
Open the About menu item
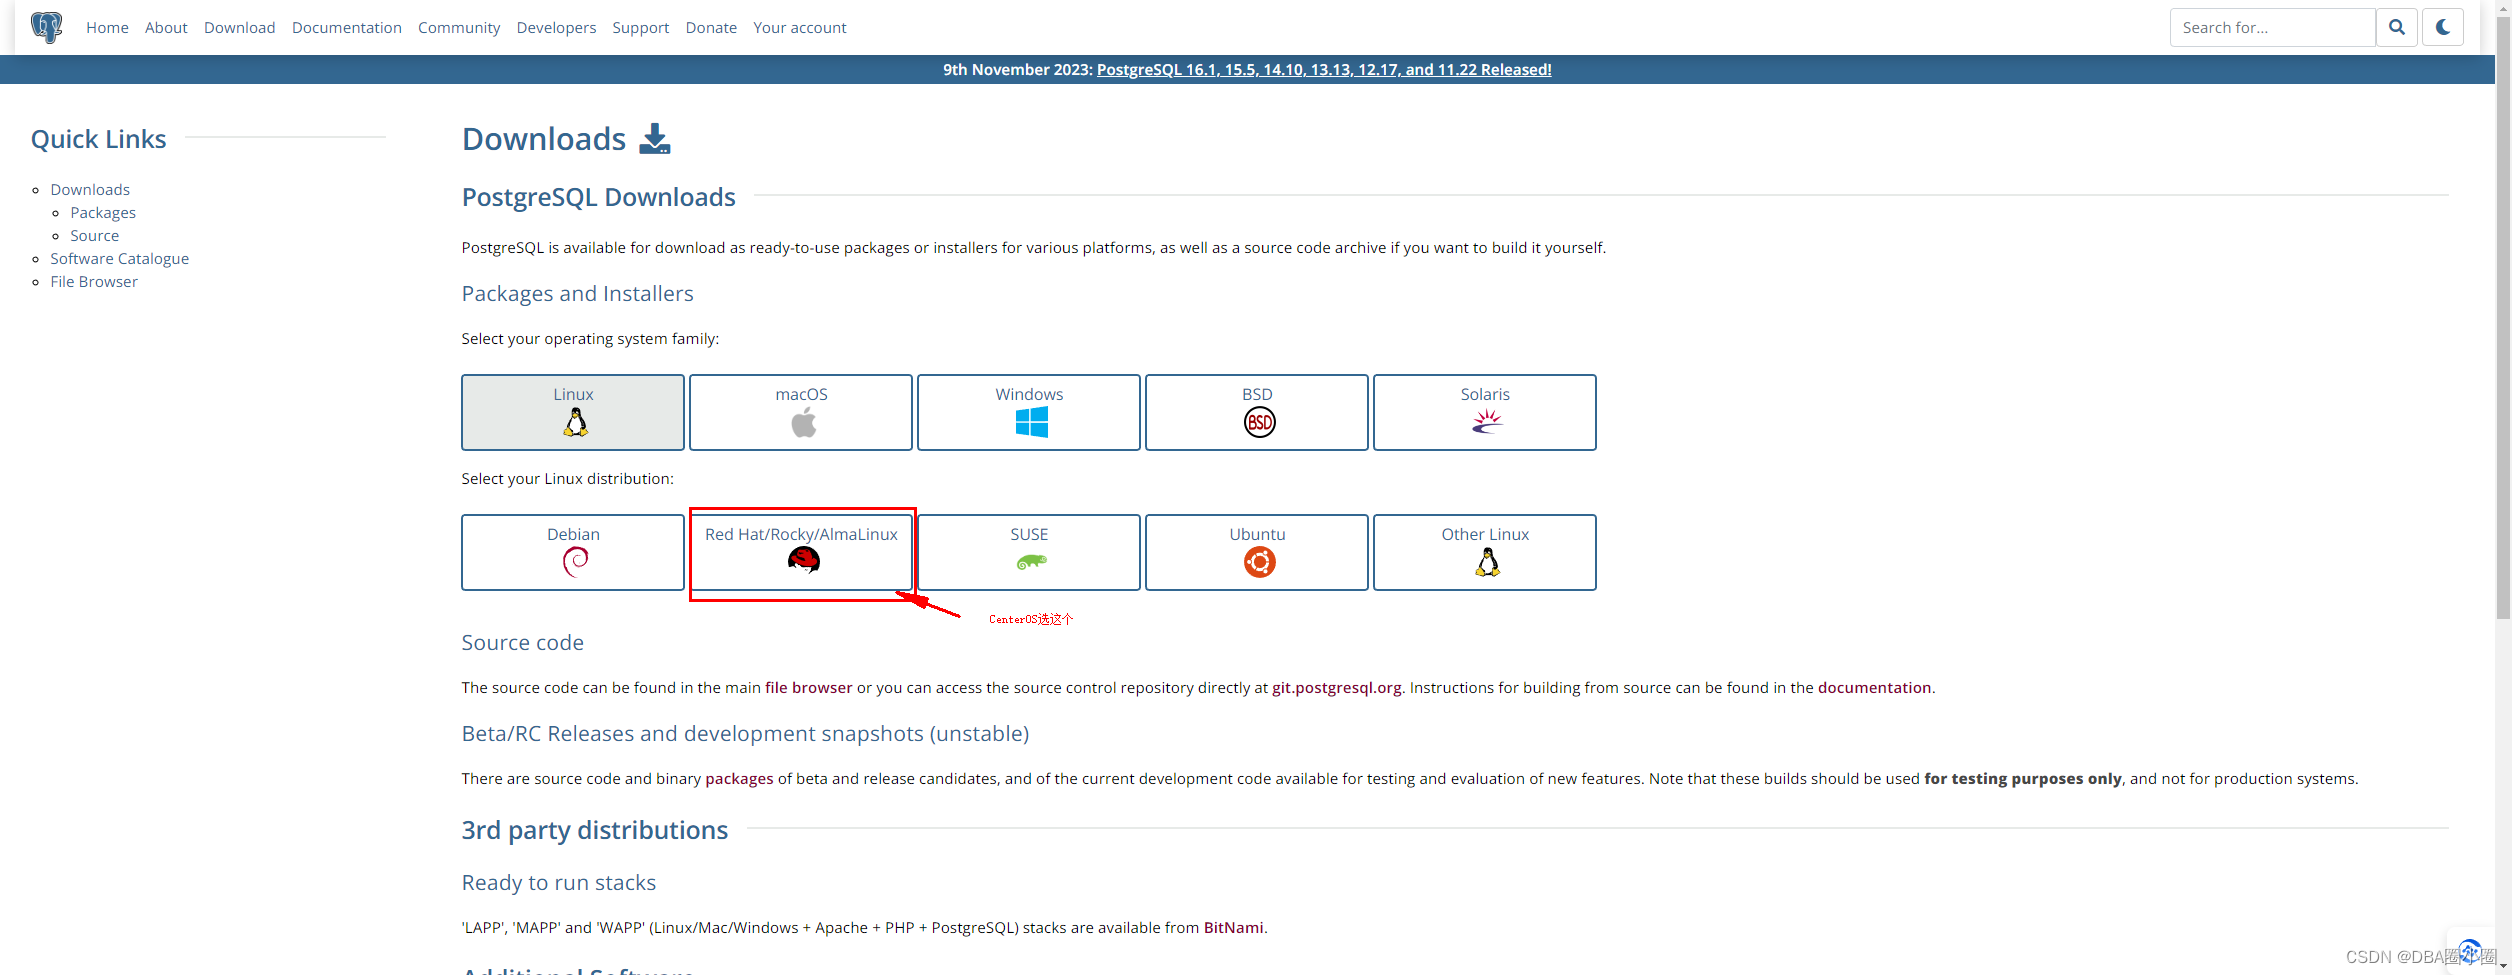click(166, 27)
